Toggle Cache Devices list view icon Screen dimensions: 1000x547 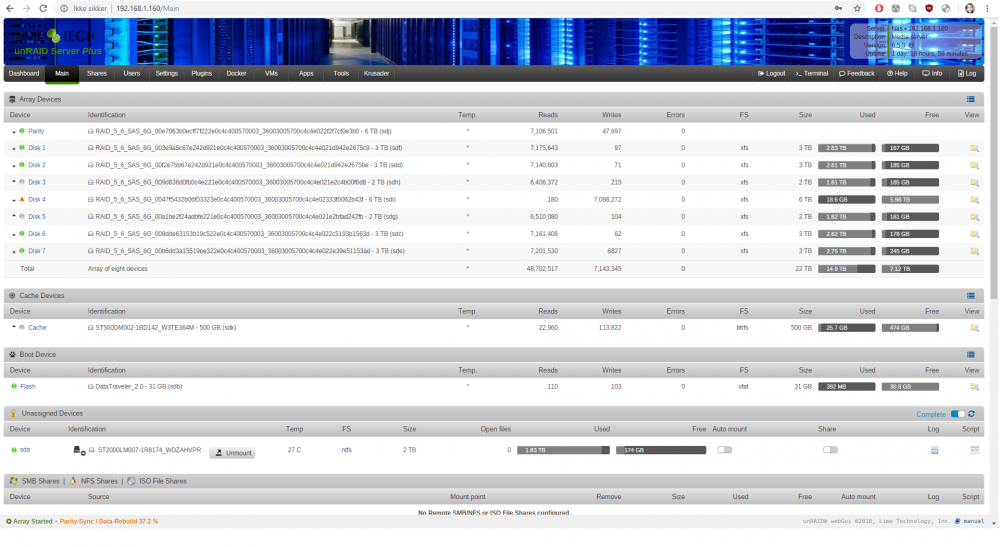[x=971, y=296]
